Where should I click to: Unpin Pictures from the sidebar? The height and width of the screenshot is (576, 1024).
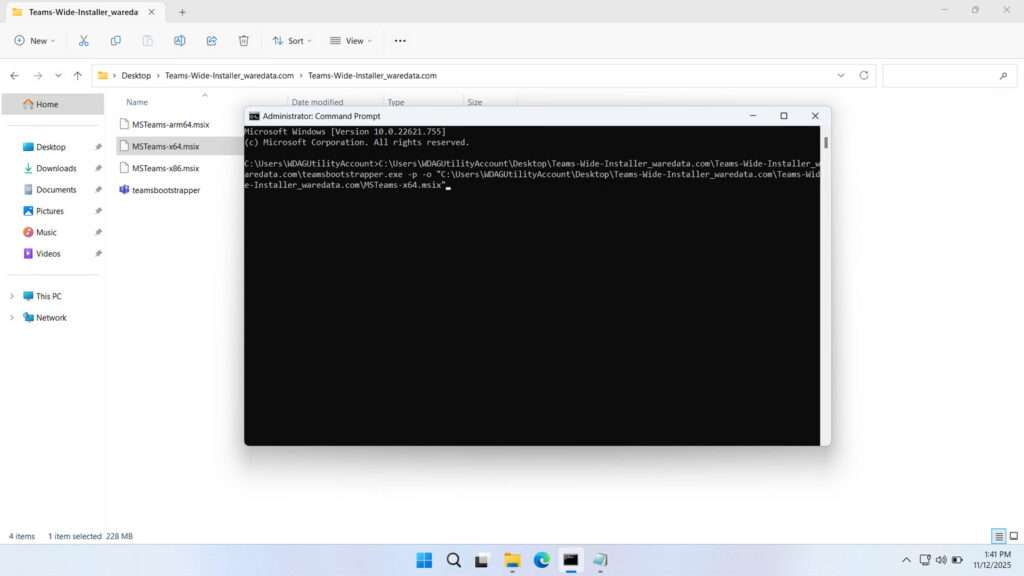pos(97,210)
